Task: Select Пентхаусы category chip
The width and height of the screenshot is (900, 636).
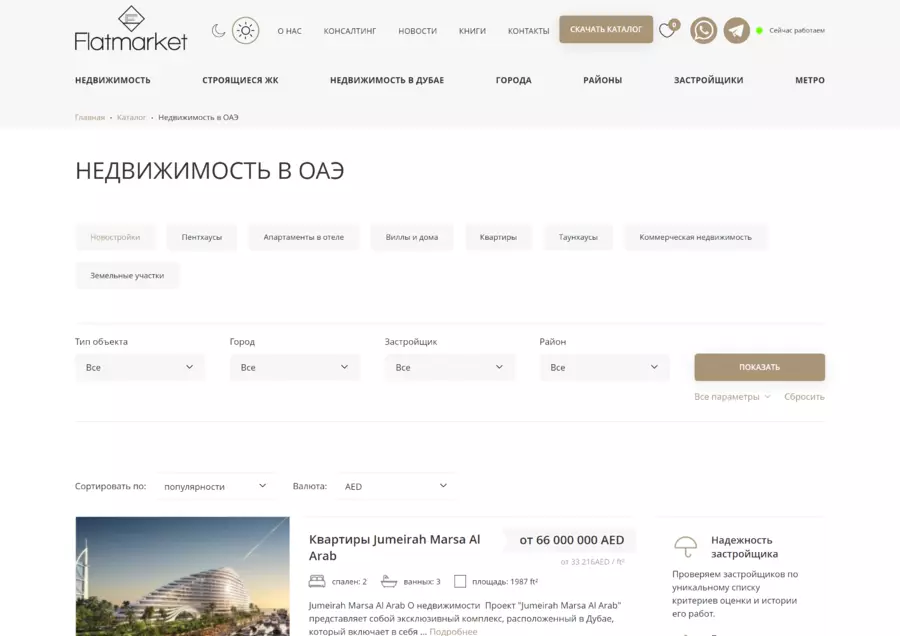Action: click(x=201, y=237)
